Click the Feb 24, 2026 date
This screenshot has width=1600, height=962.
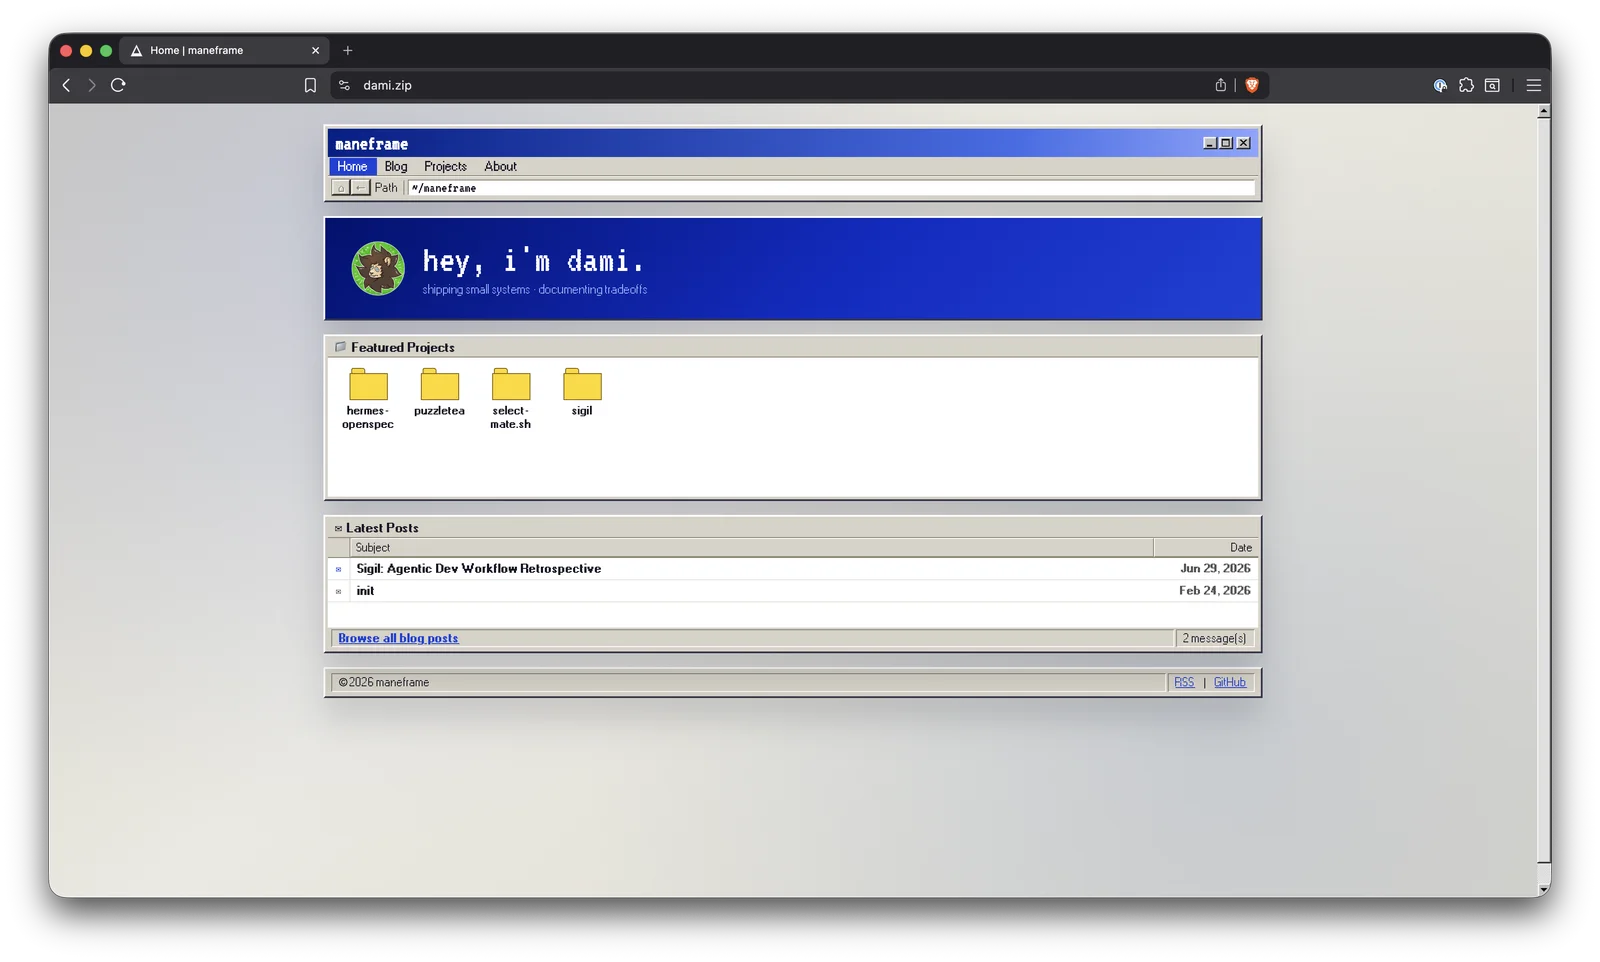[1215, 591]
